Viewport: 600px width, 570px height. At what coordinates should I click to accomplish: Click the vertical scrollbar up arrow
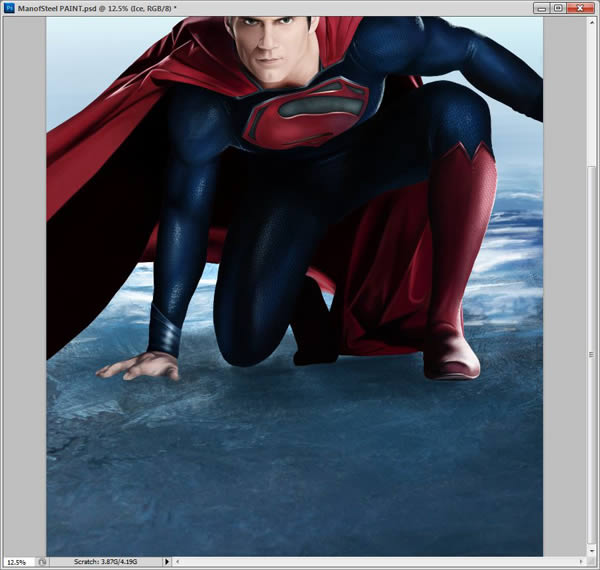pyautogui.click(x=591, y=21)
